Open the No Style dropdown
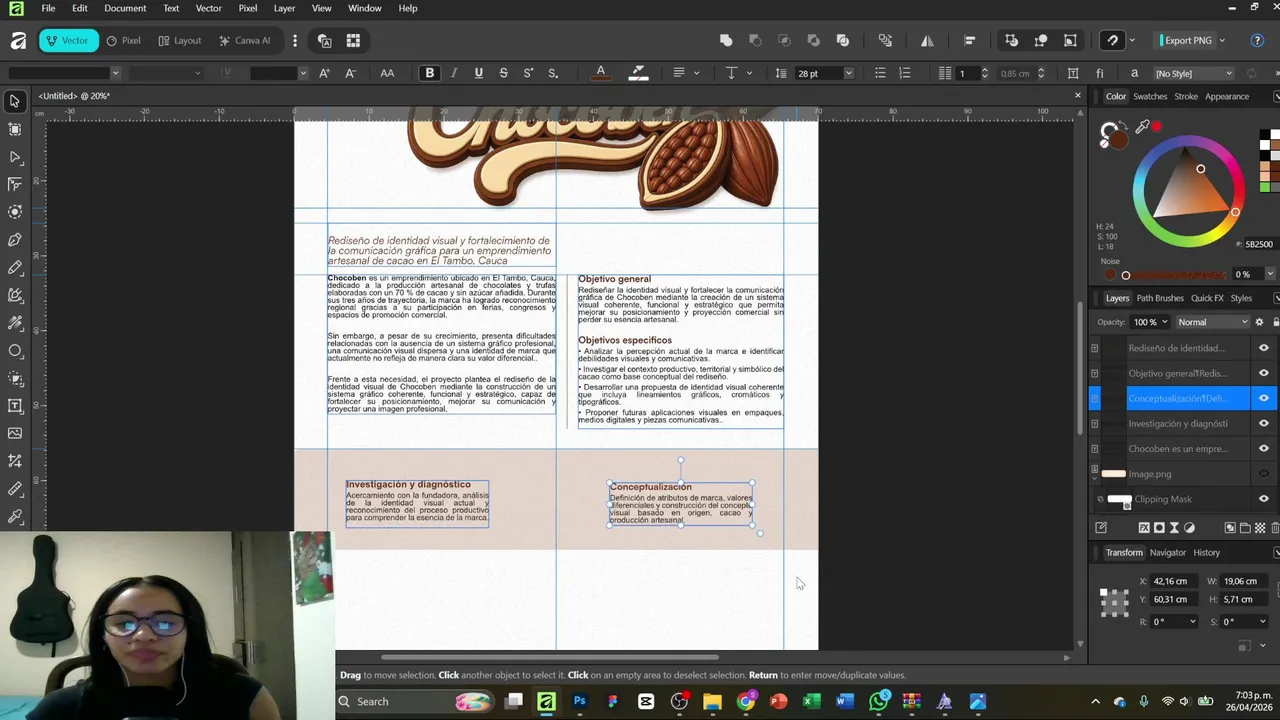Image resolution: width=1280 pixels, height=720 pixels. pos(1194,73)
